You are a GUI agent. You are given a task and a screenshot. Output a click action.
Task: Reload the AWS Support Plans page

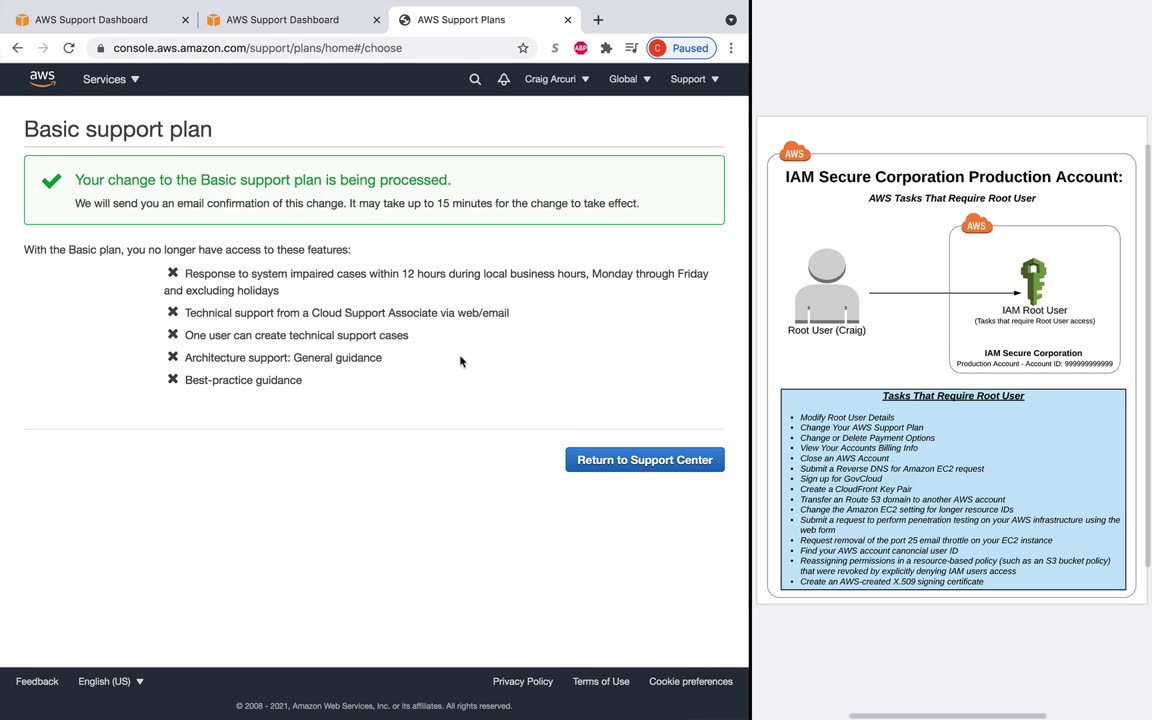click(69, 48)
